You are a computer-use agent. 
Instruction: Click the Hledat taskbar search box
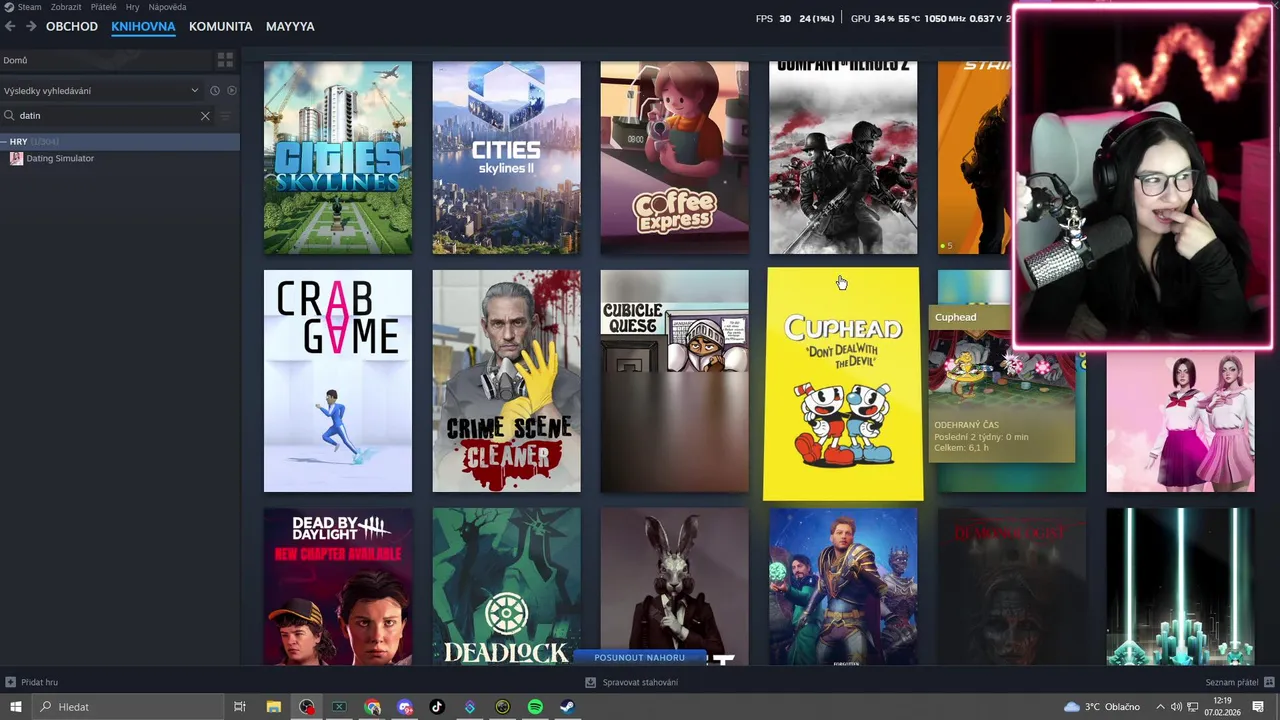tap(127, 707)
